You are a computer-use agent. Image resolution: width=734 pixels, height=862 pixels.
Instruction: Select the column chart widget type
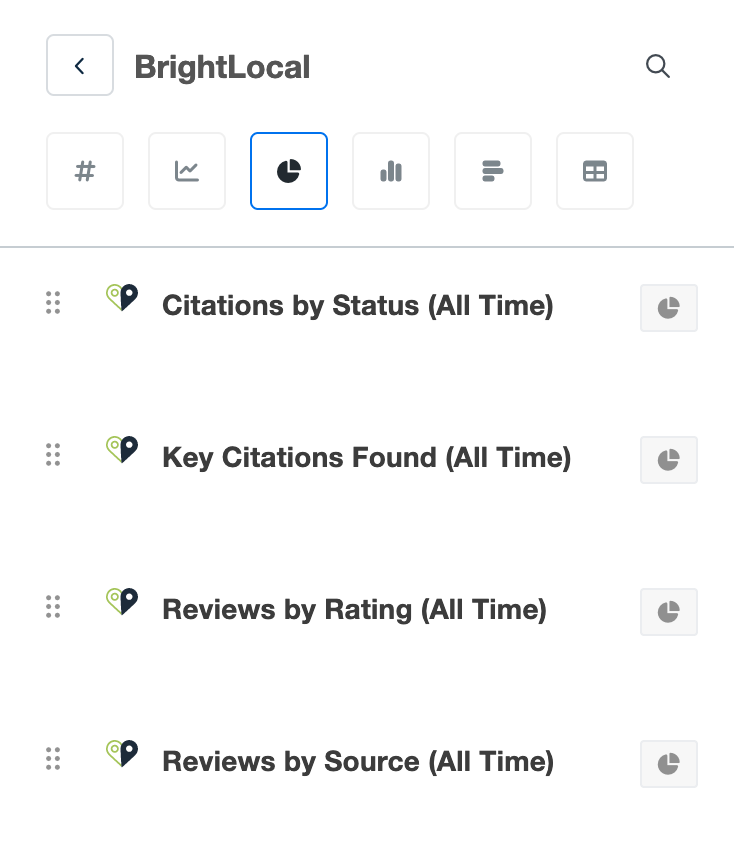tap(391, 171)
